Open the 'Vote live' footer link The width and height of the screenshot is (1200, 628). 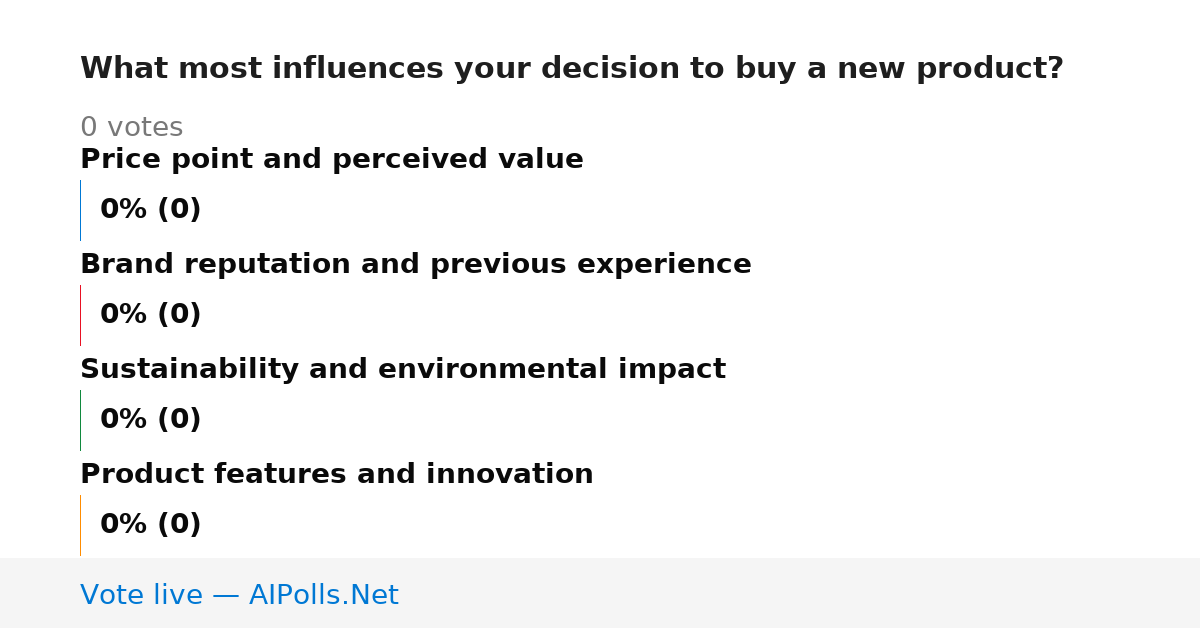[239, 596]
